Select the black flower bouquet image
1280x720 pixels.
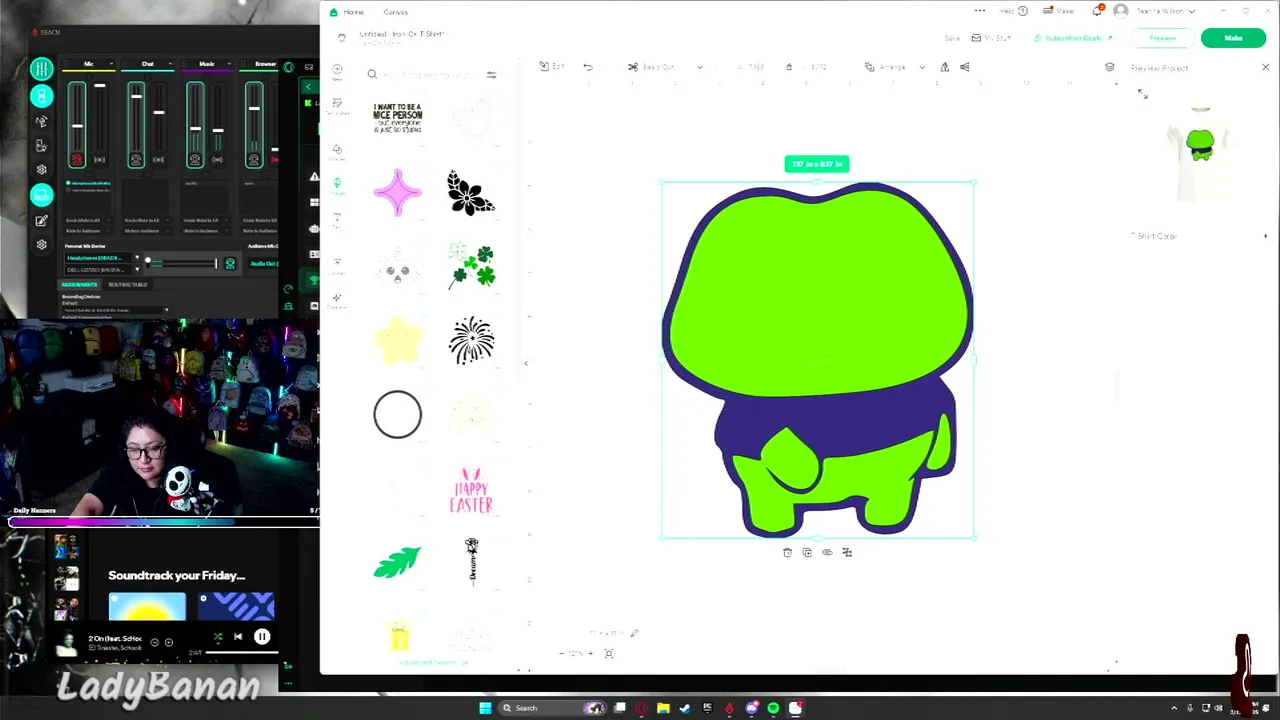pos(470,193)
